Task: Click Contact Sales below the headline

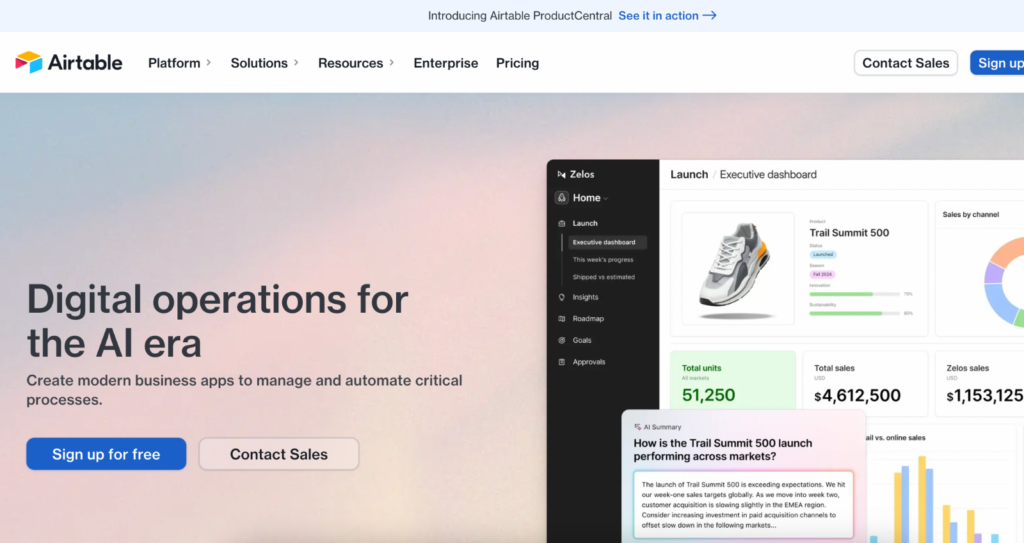Action: pos(279,454)
